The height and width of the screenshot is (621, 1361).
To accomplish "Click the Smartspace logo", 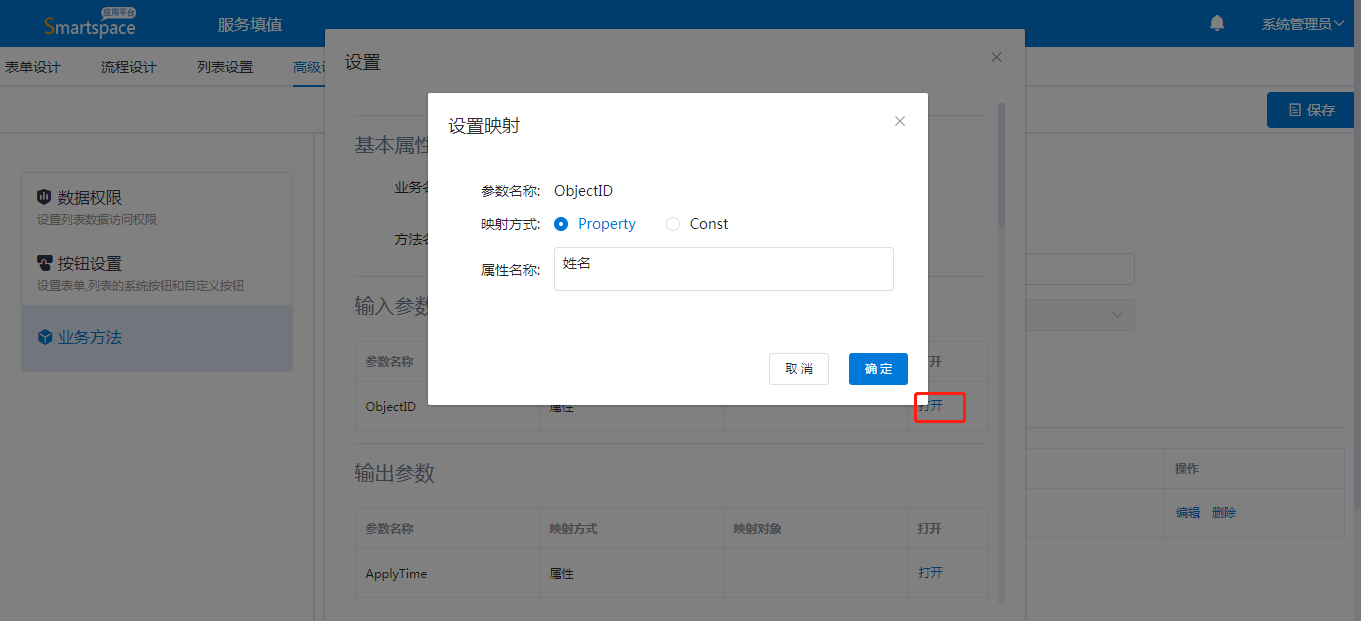I will click(x=90, y=23).
